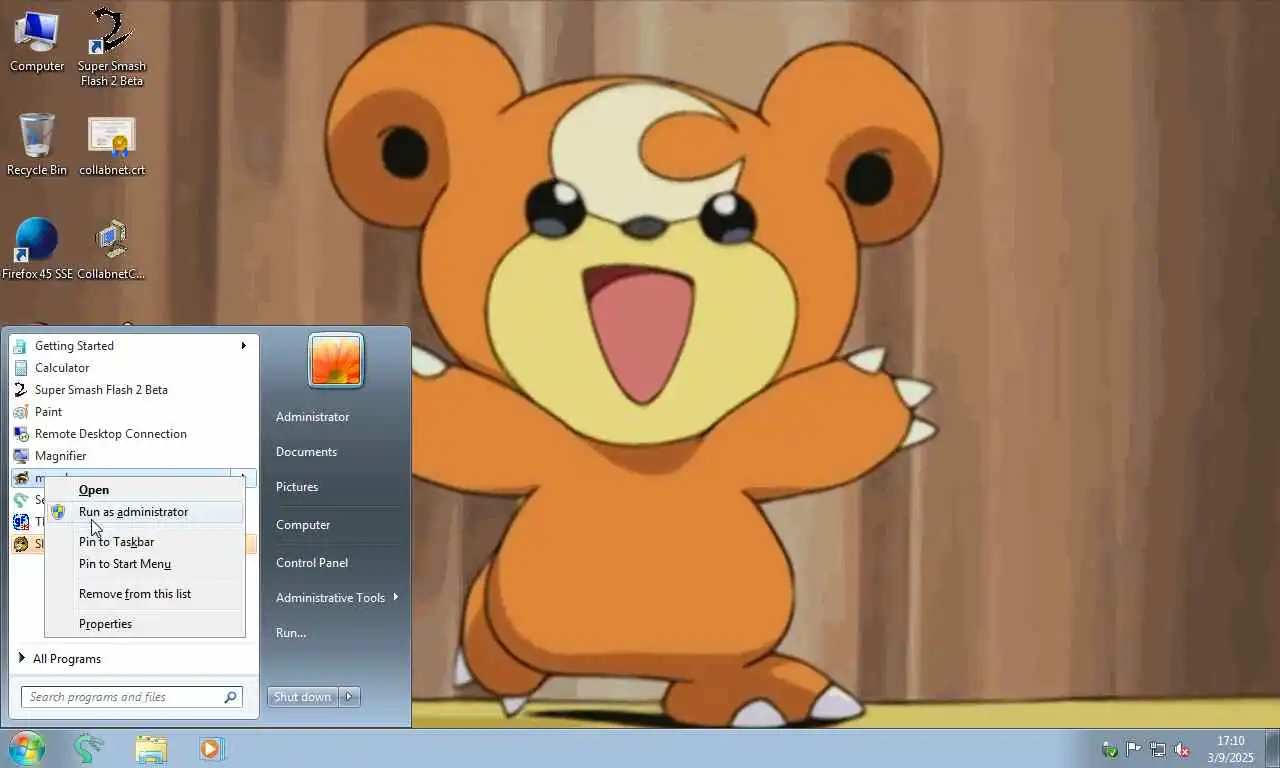Image resolution: width=1280 pixels, height=768 pixels.
Task: Open Control Panel from the Start menu
Action: (x=312, y=563)
